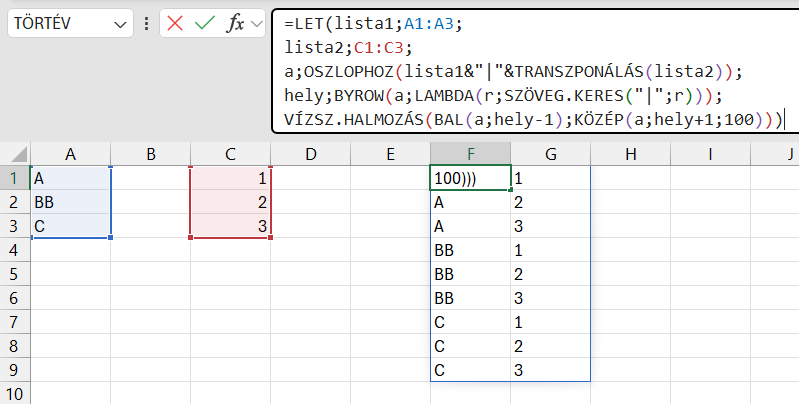Viewport: 799px width, 404px height.
Task: Click cell F1 showing 100)))
Action: pos(470,177)
